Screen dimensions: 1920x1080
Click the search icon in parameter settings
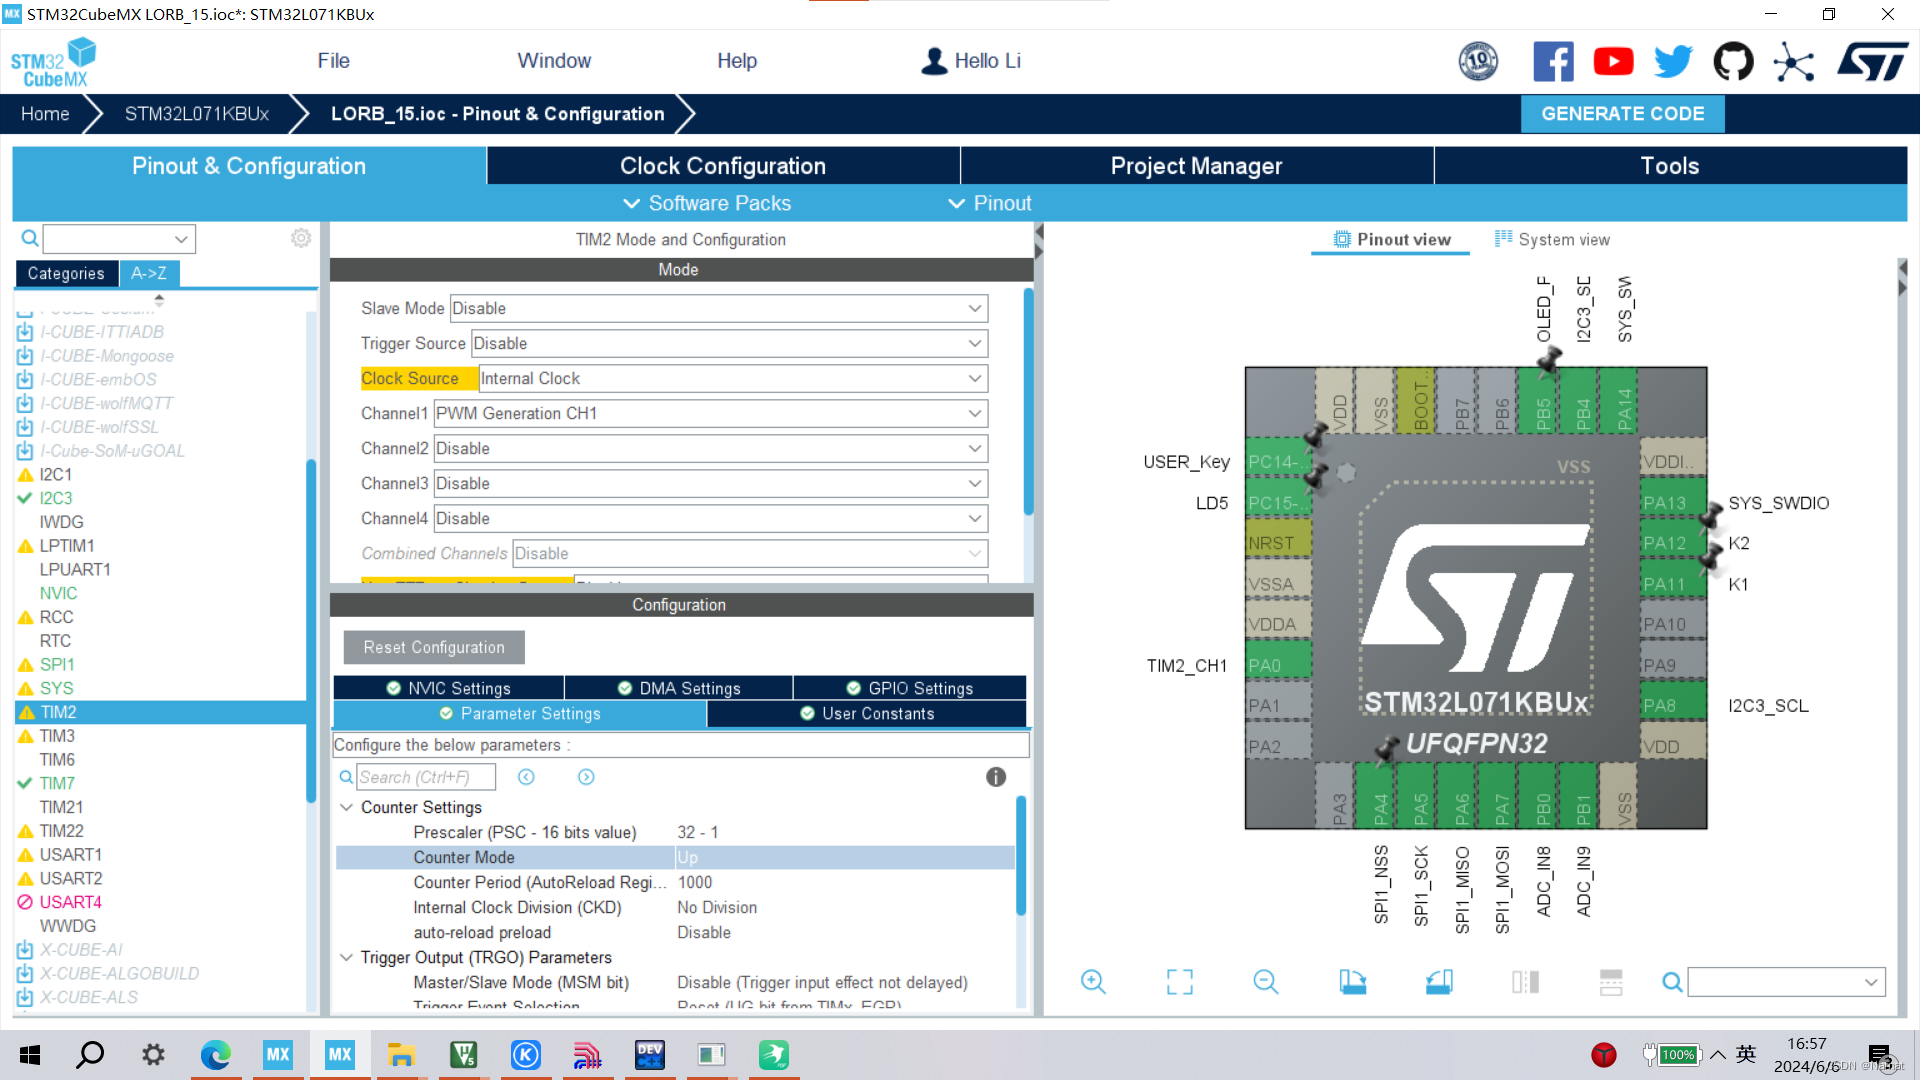pyautogui.click(x=347, y=777)
